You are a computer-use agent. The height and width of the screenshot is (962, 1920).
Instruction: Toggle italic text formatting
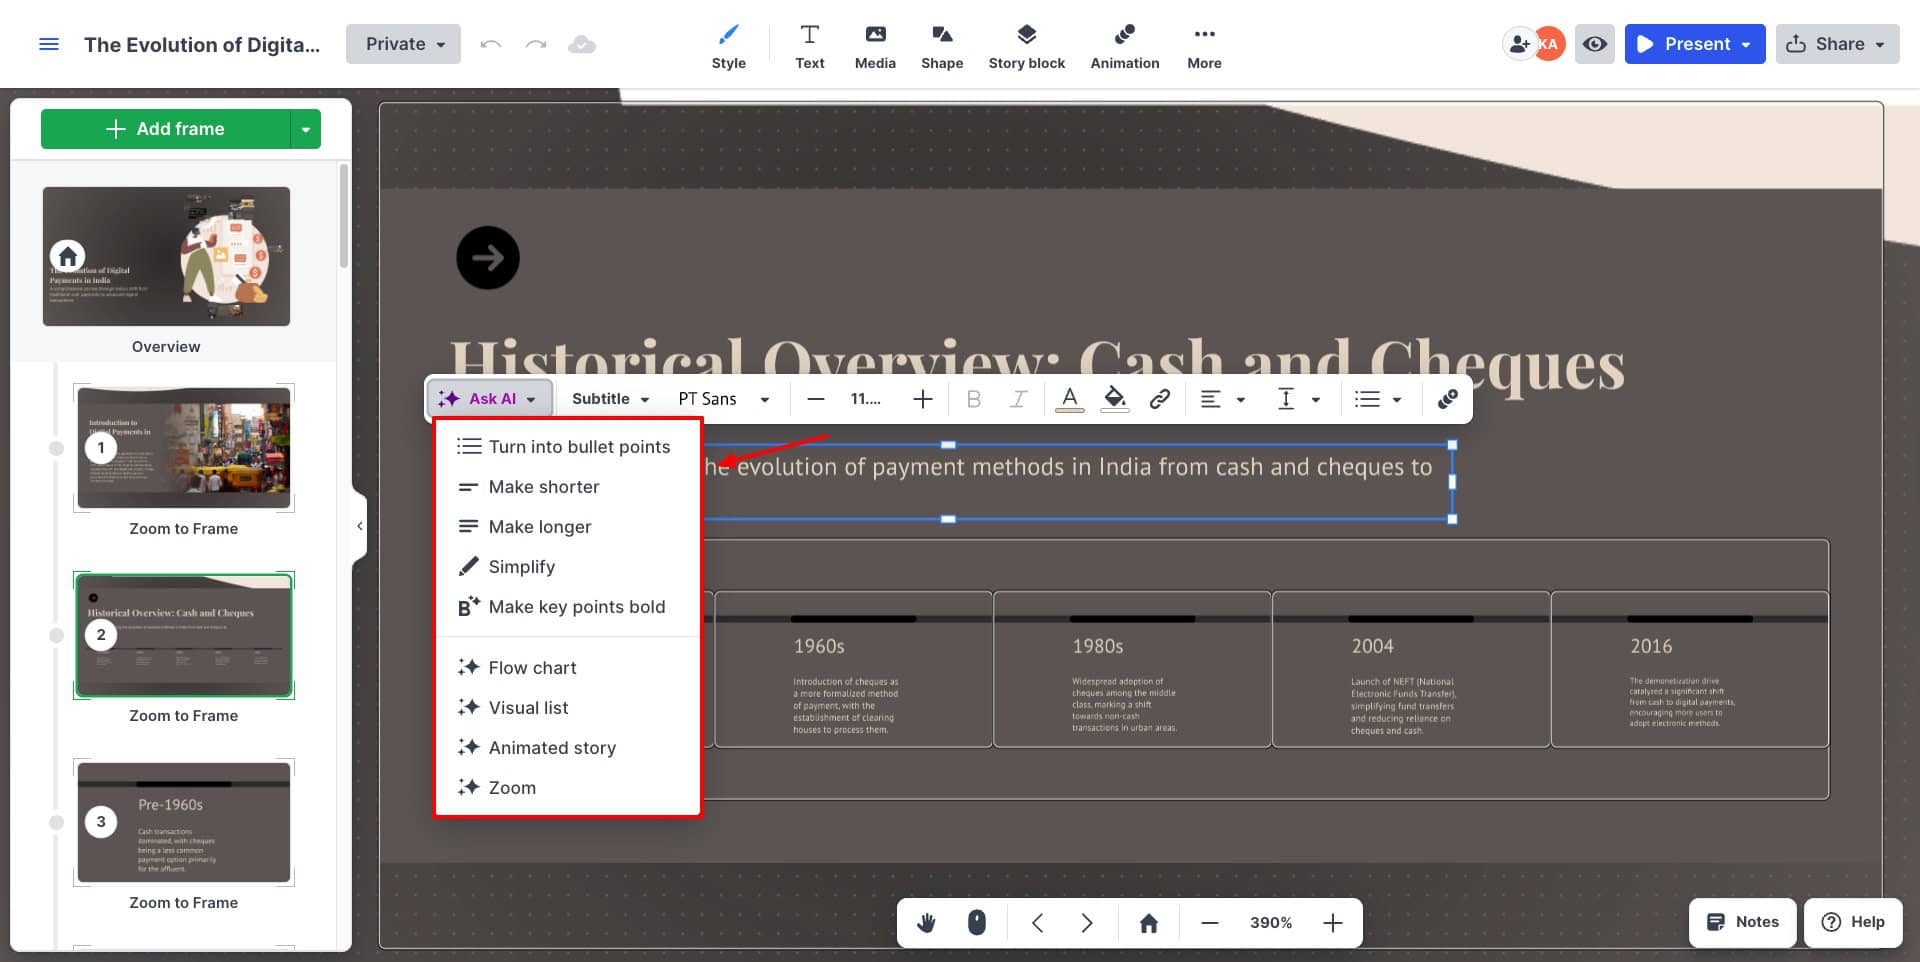[x=1018, y=399]
